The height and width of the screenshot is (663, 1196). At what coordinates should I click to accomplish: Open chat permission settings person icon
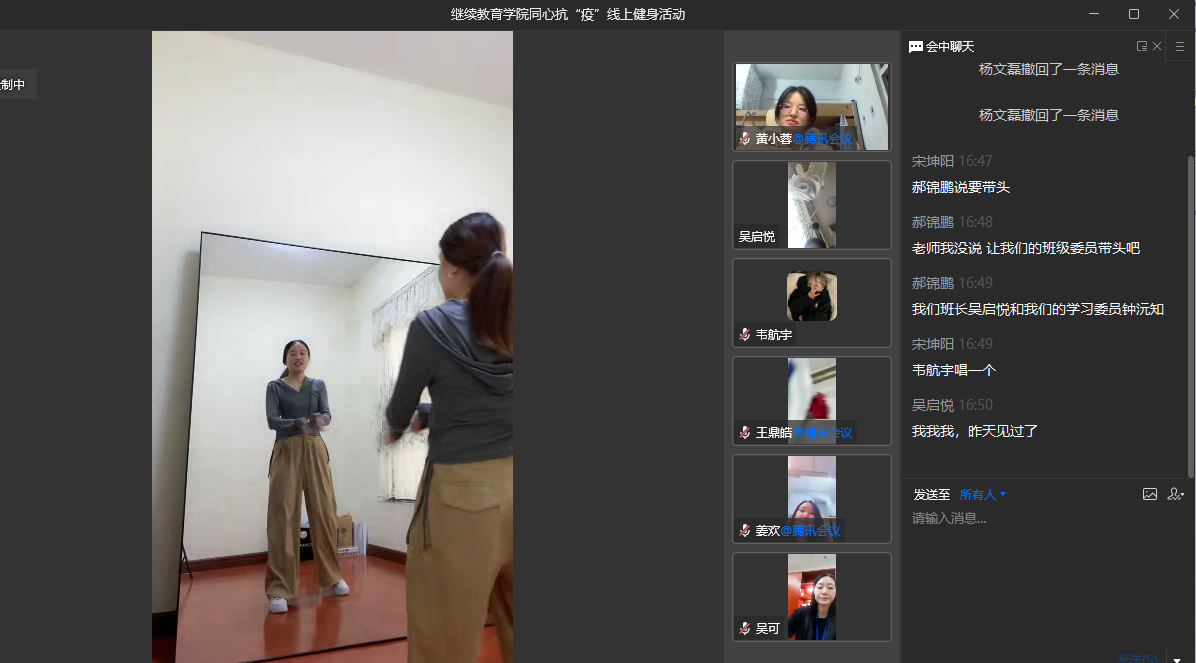1175,494
